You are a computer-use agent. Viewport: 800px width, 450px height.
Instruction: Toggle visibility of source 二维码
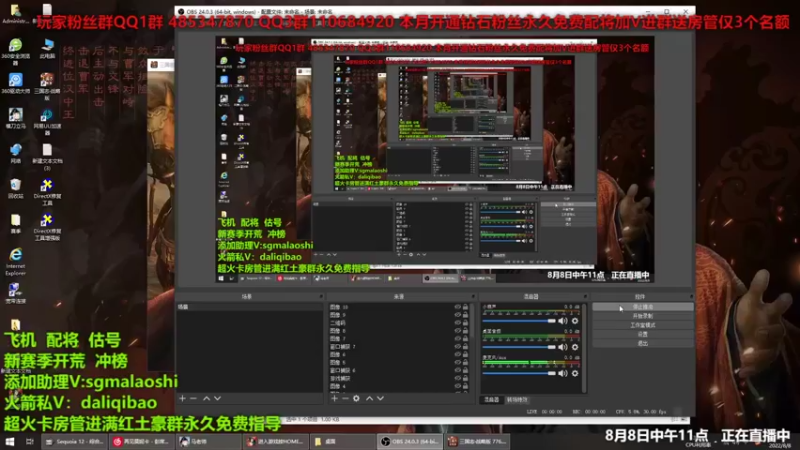click(457, 323)
